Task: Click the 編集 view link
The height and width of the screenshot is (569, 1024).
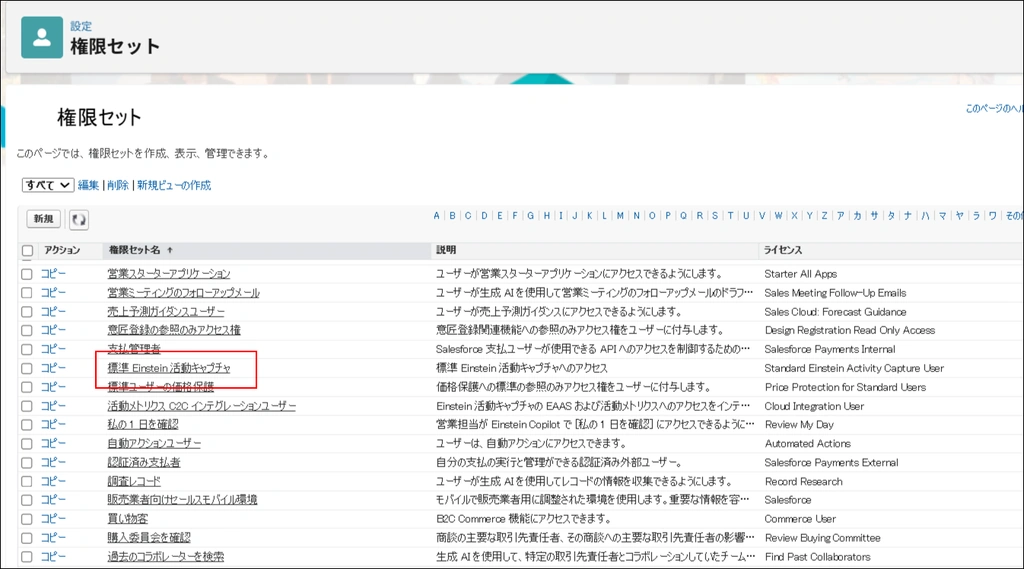Action: click(89, 185)
